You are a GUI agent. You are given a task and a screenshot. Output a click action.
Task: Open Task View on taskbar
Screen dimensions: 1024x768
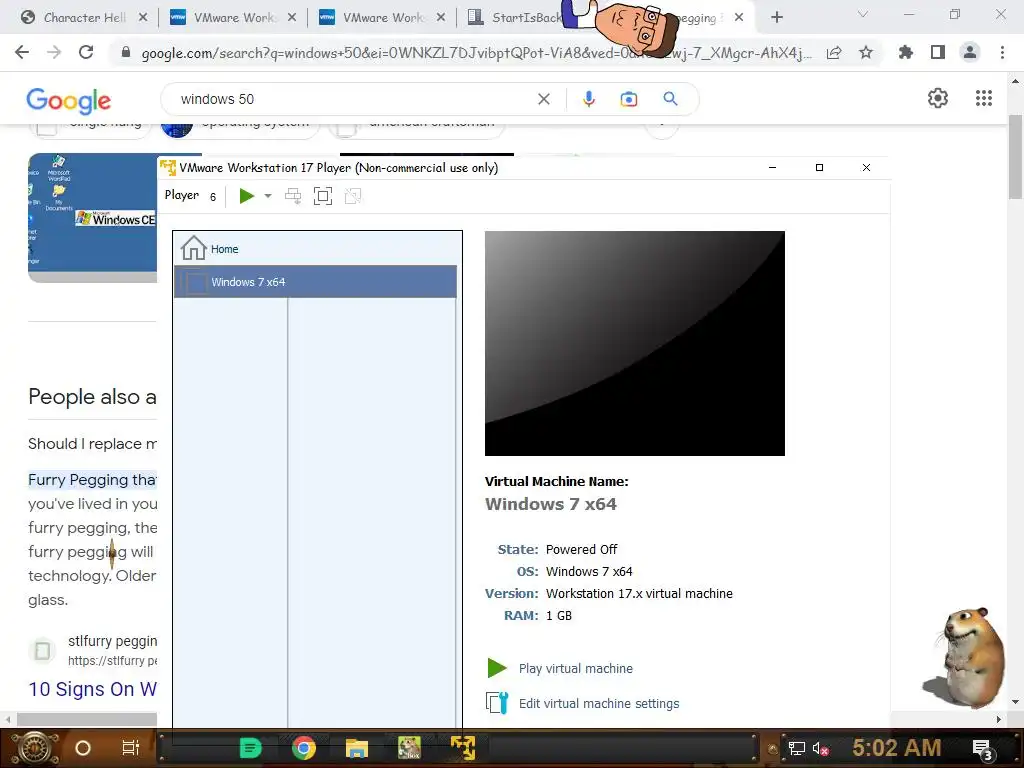pos(131,748)
